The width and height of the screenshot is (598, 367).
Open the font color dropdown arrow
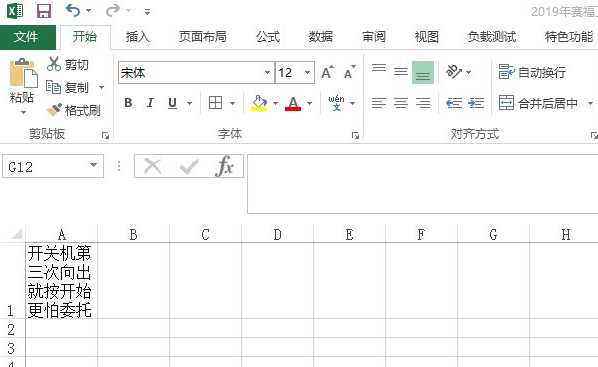[309, 103]
